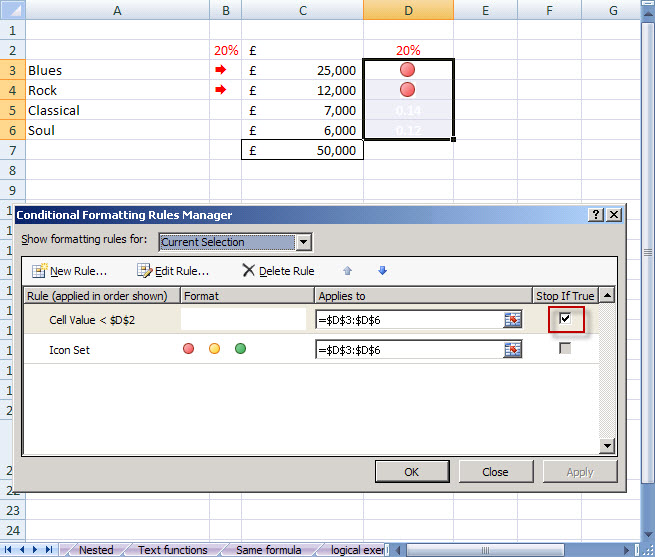Click the Applies to field for Cell Value

[x=408, y=320]
